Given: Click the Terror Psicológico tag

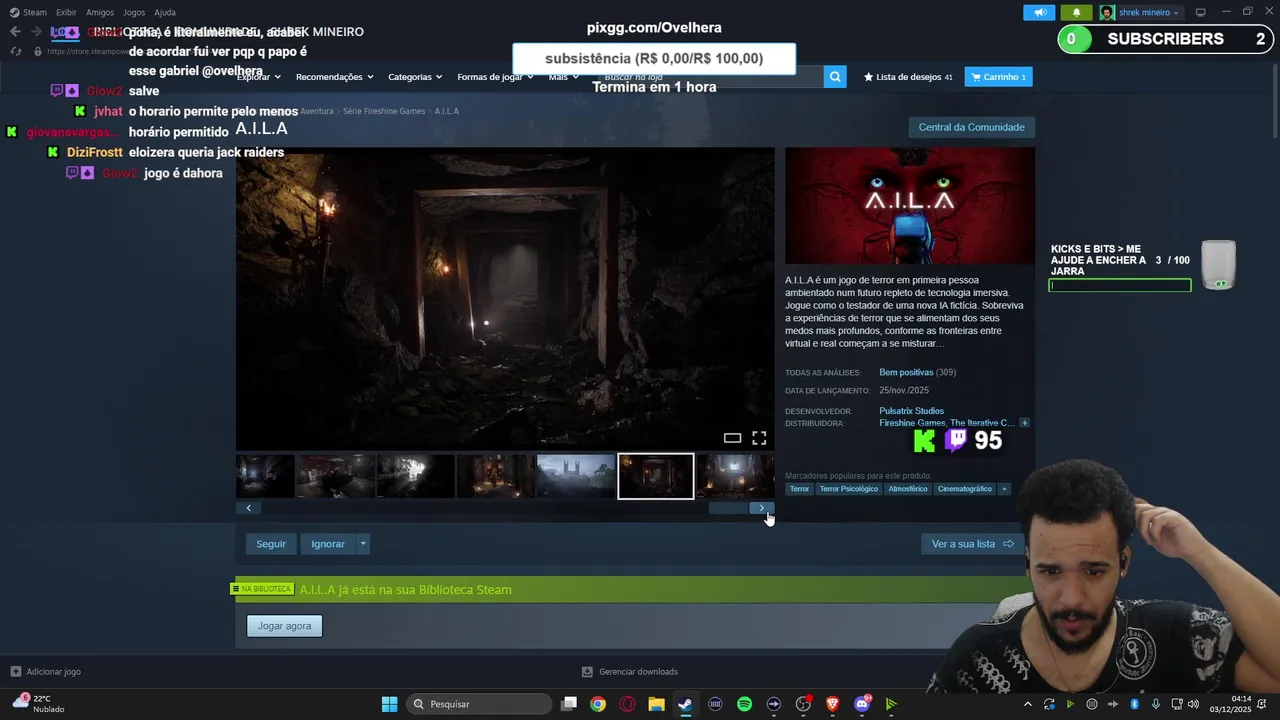Looking at the screenshot, I should coord(849,489).
